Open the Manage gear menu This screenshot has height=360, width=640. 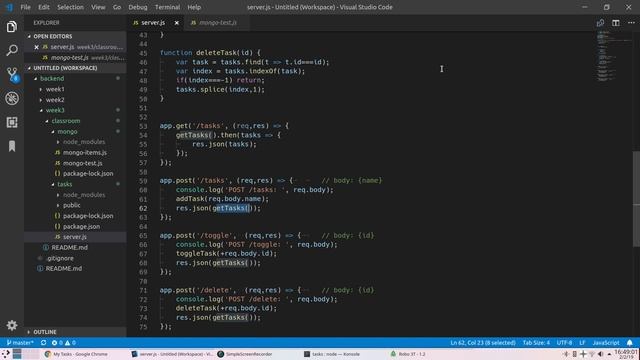click(x=12, y=325)
